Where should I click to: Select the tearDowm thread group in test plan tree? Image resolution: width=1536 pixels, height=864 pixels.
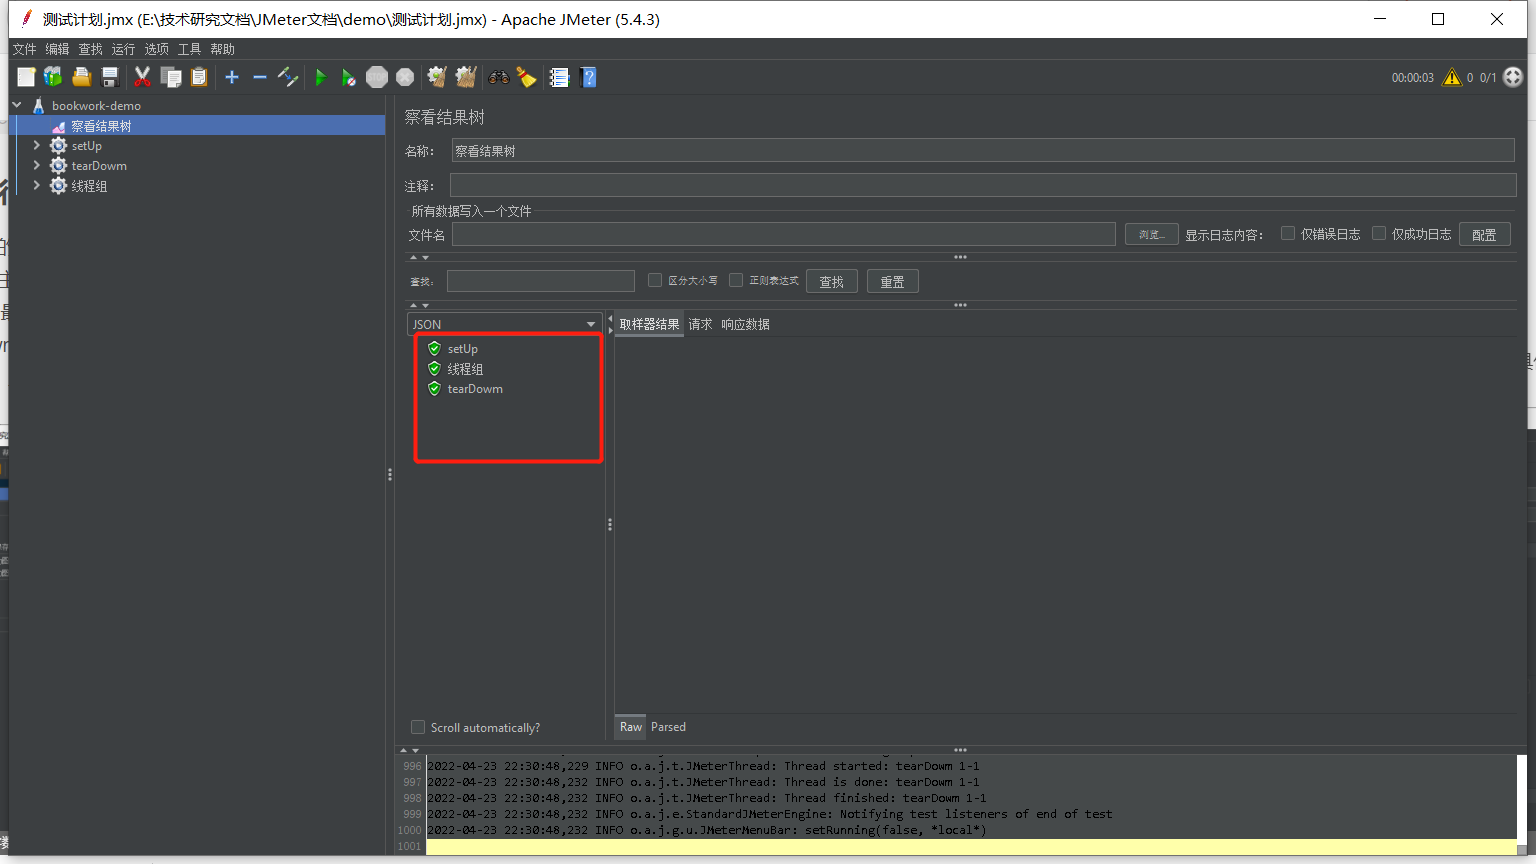[99, 166]
